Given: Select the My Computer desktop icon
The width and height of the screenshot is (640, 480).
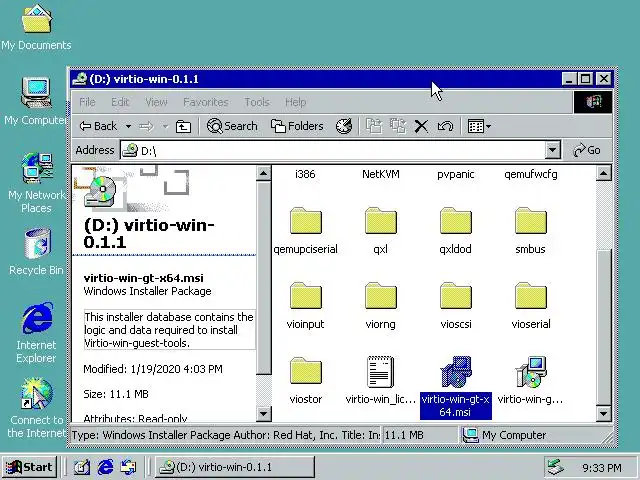Looking at the screenshot, I should tap(36, 101).
